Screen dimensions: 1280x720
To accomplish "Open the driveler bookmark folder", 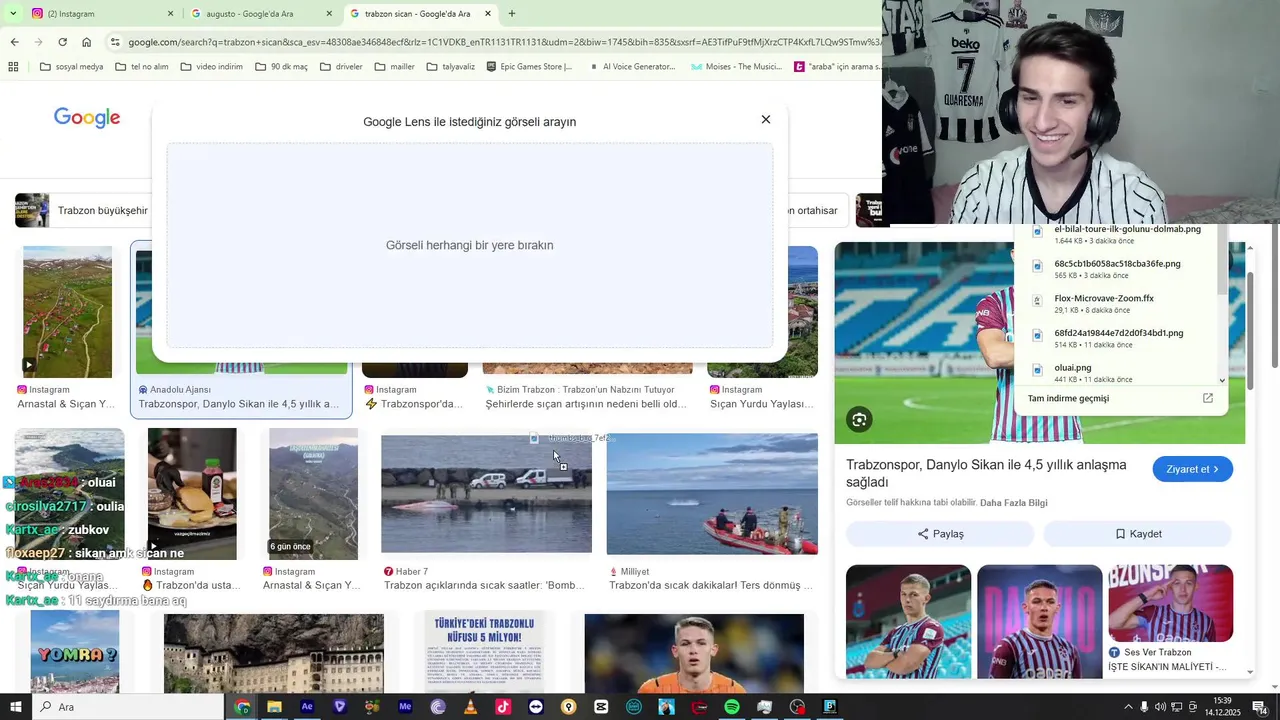I will [x=341, y=67].
